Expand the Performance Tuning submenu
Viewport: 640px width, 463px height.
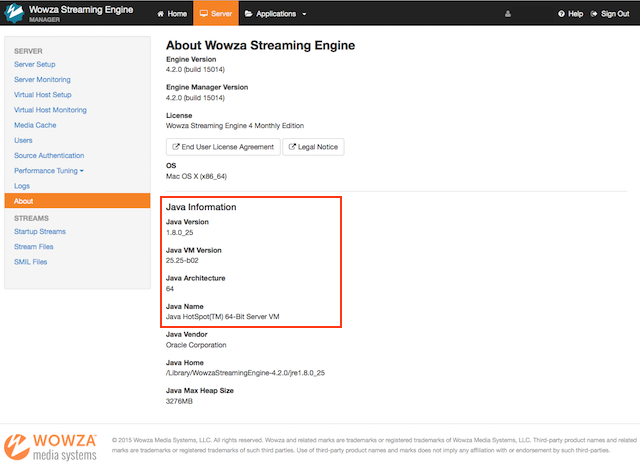pyautogui.click(x=48, y=171)
